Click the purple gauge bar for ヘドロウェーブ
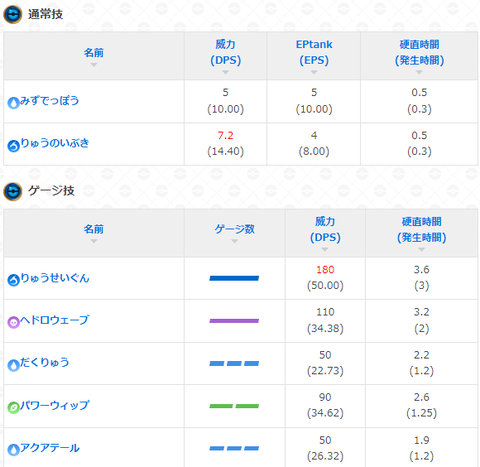Screen dimensions: 480x467 tap(234, 321)
